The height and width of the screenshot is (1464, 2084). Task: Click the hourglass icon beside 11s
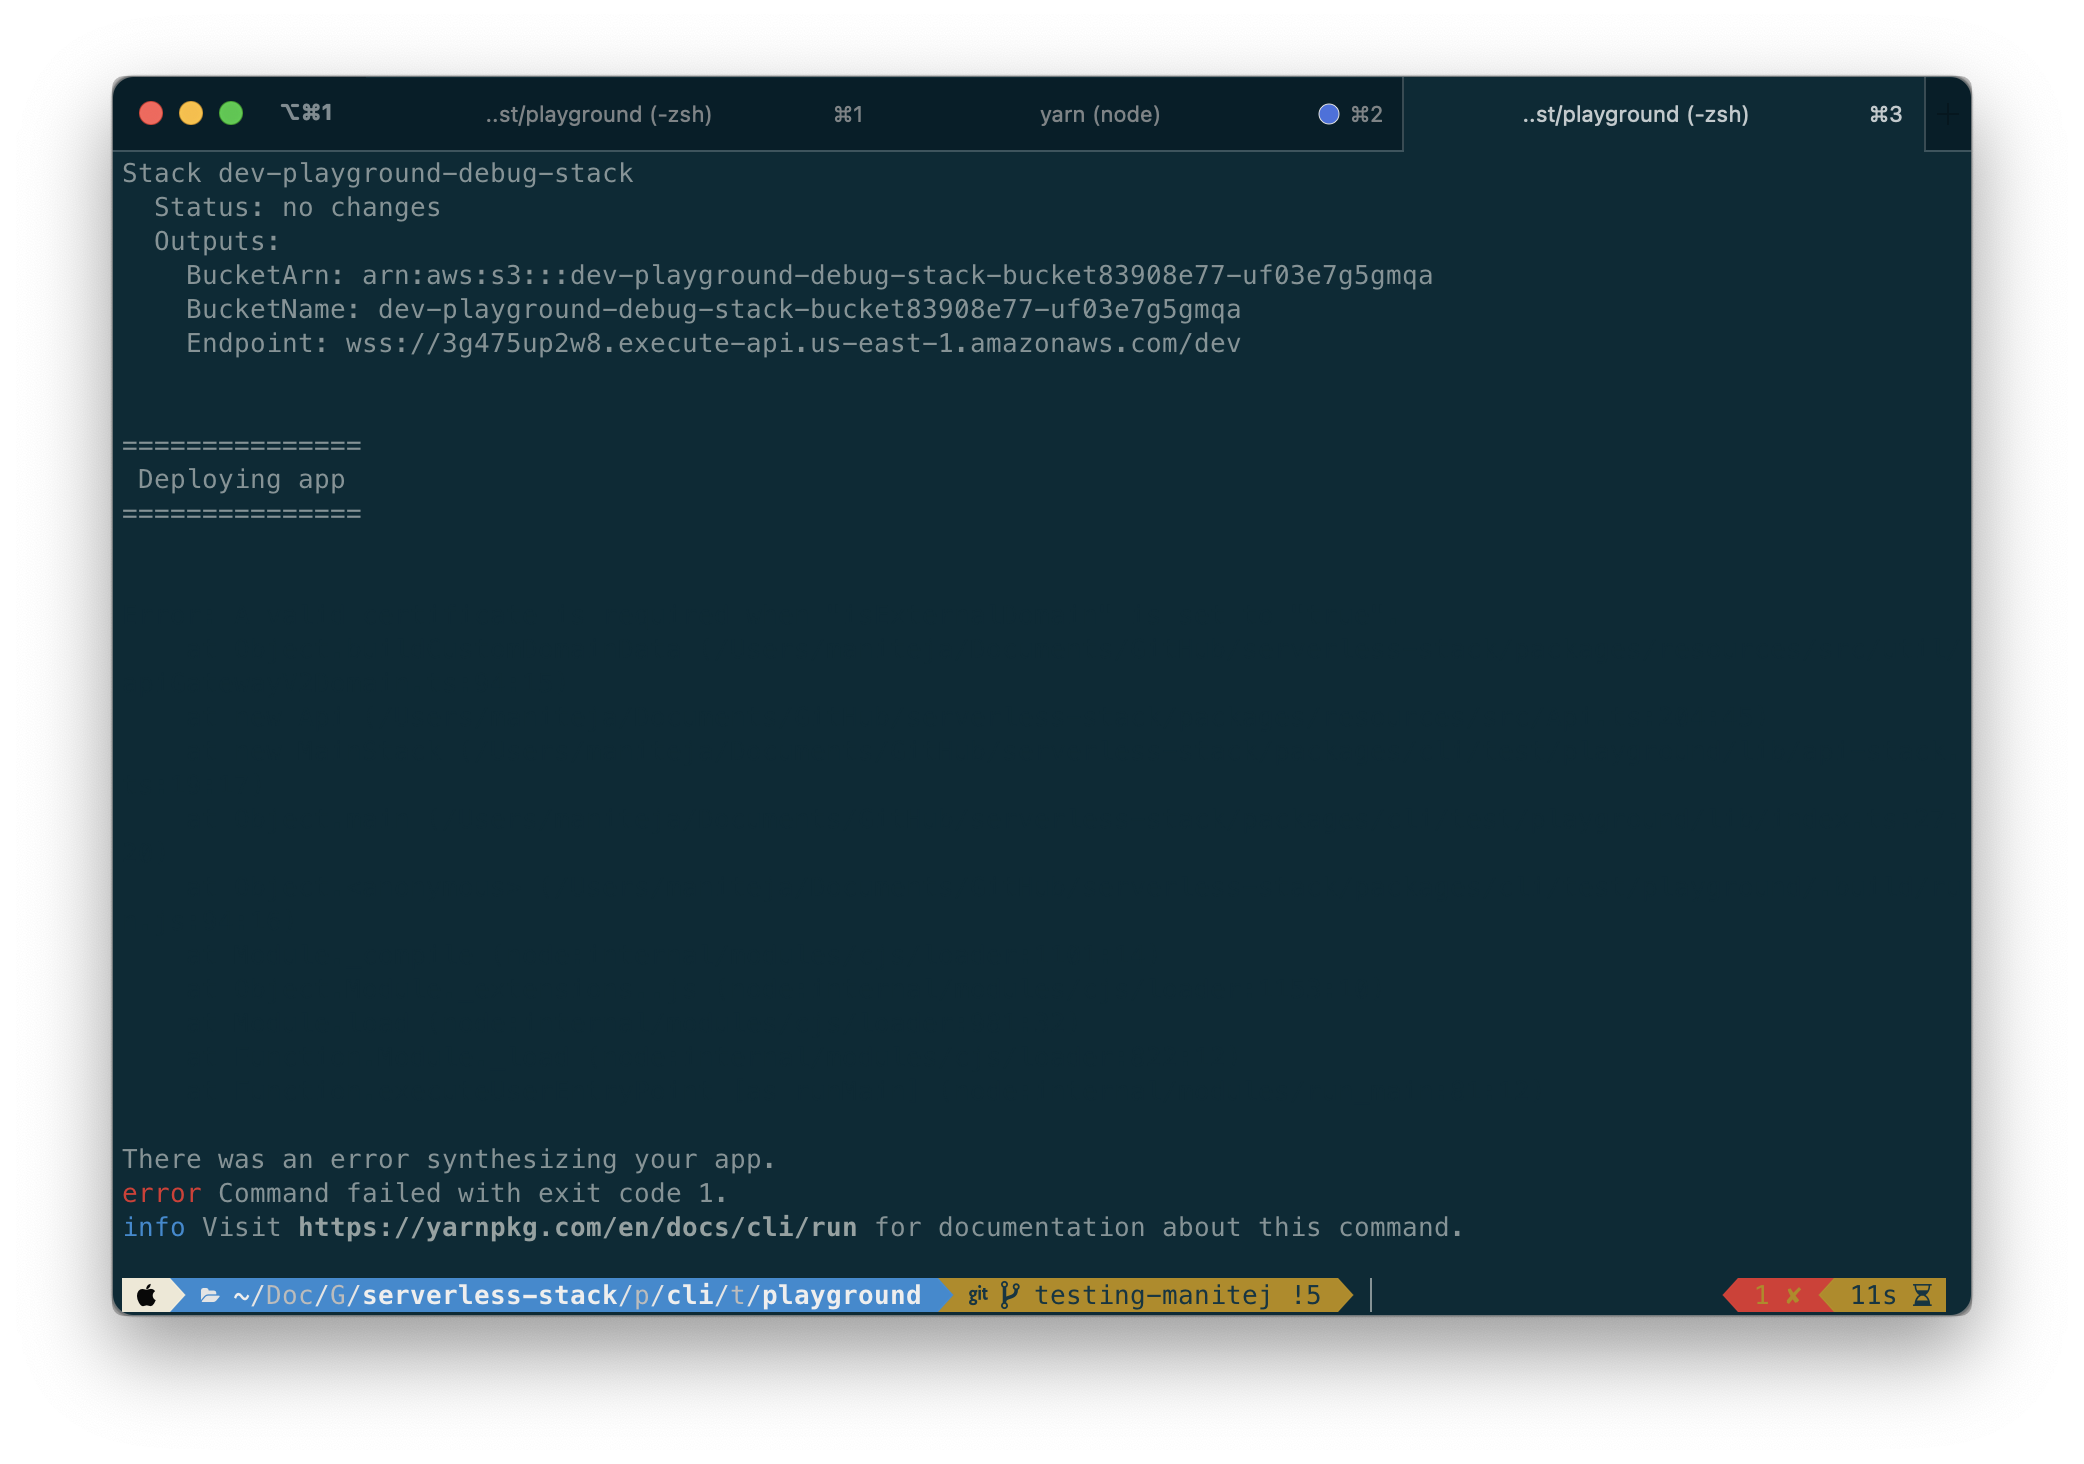1921,1295
